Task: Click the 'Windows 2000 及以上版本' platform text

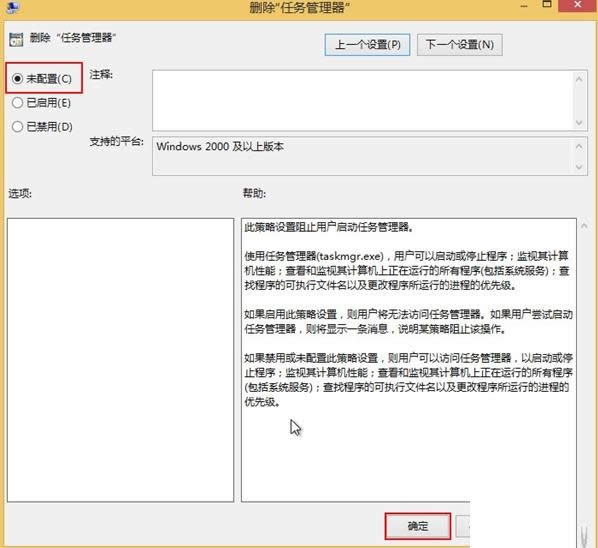Action: click(220, 146)
